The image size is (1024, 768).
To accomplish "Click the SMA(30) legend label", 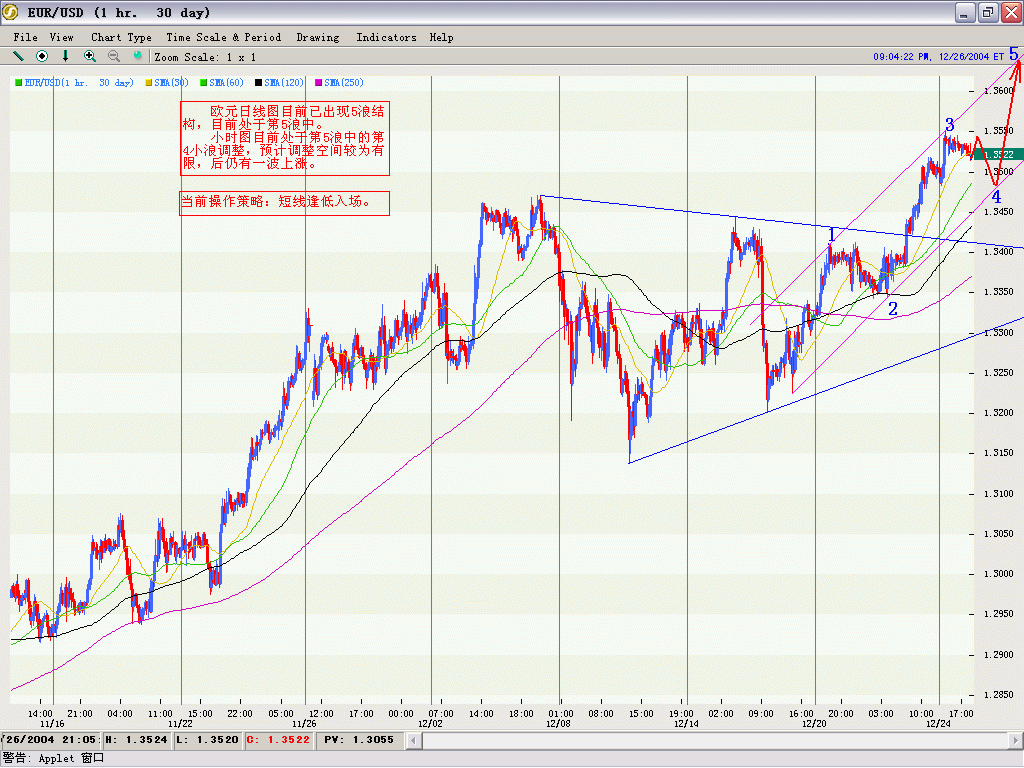I will click(x=172, y=82).
